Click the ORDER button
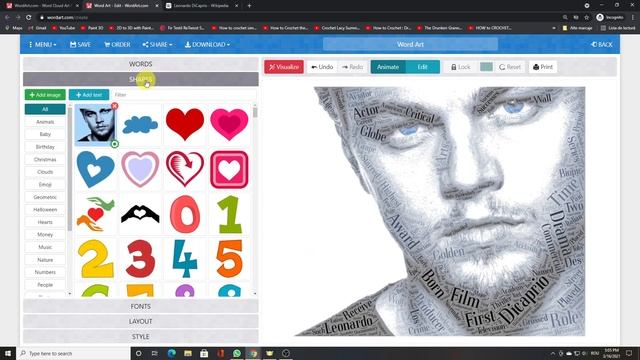The width and height of the screenshot is (640, 360). [118, 44]
